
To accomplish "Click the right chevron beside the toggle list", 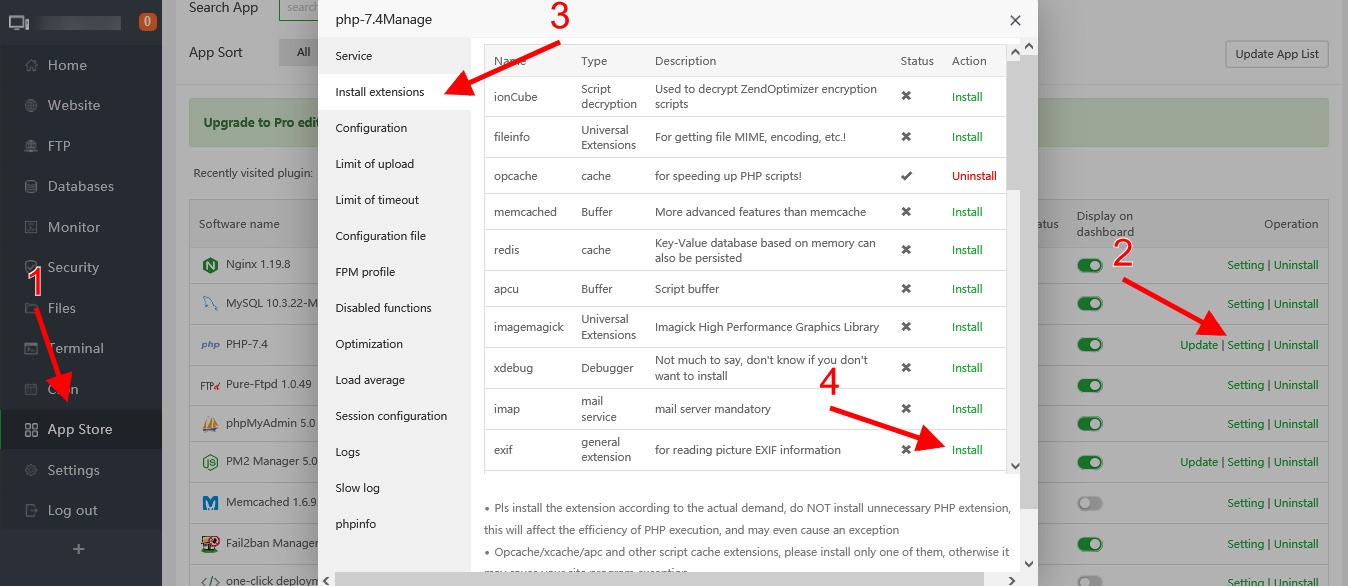I will pyautogui.click(x=1010, y=578).
